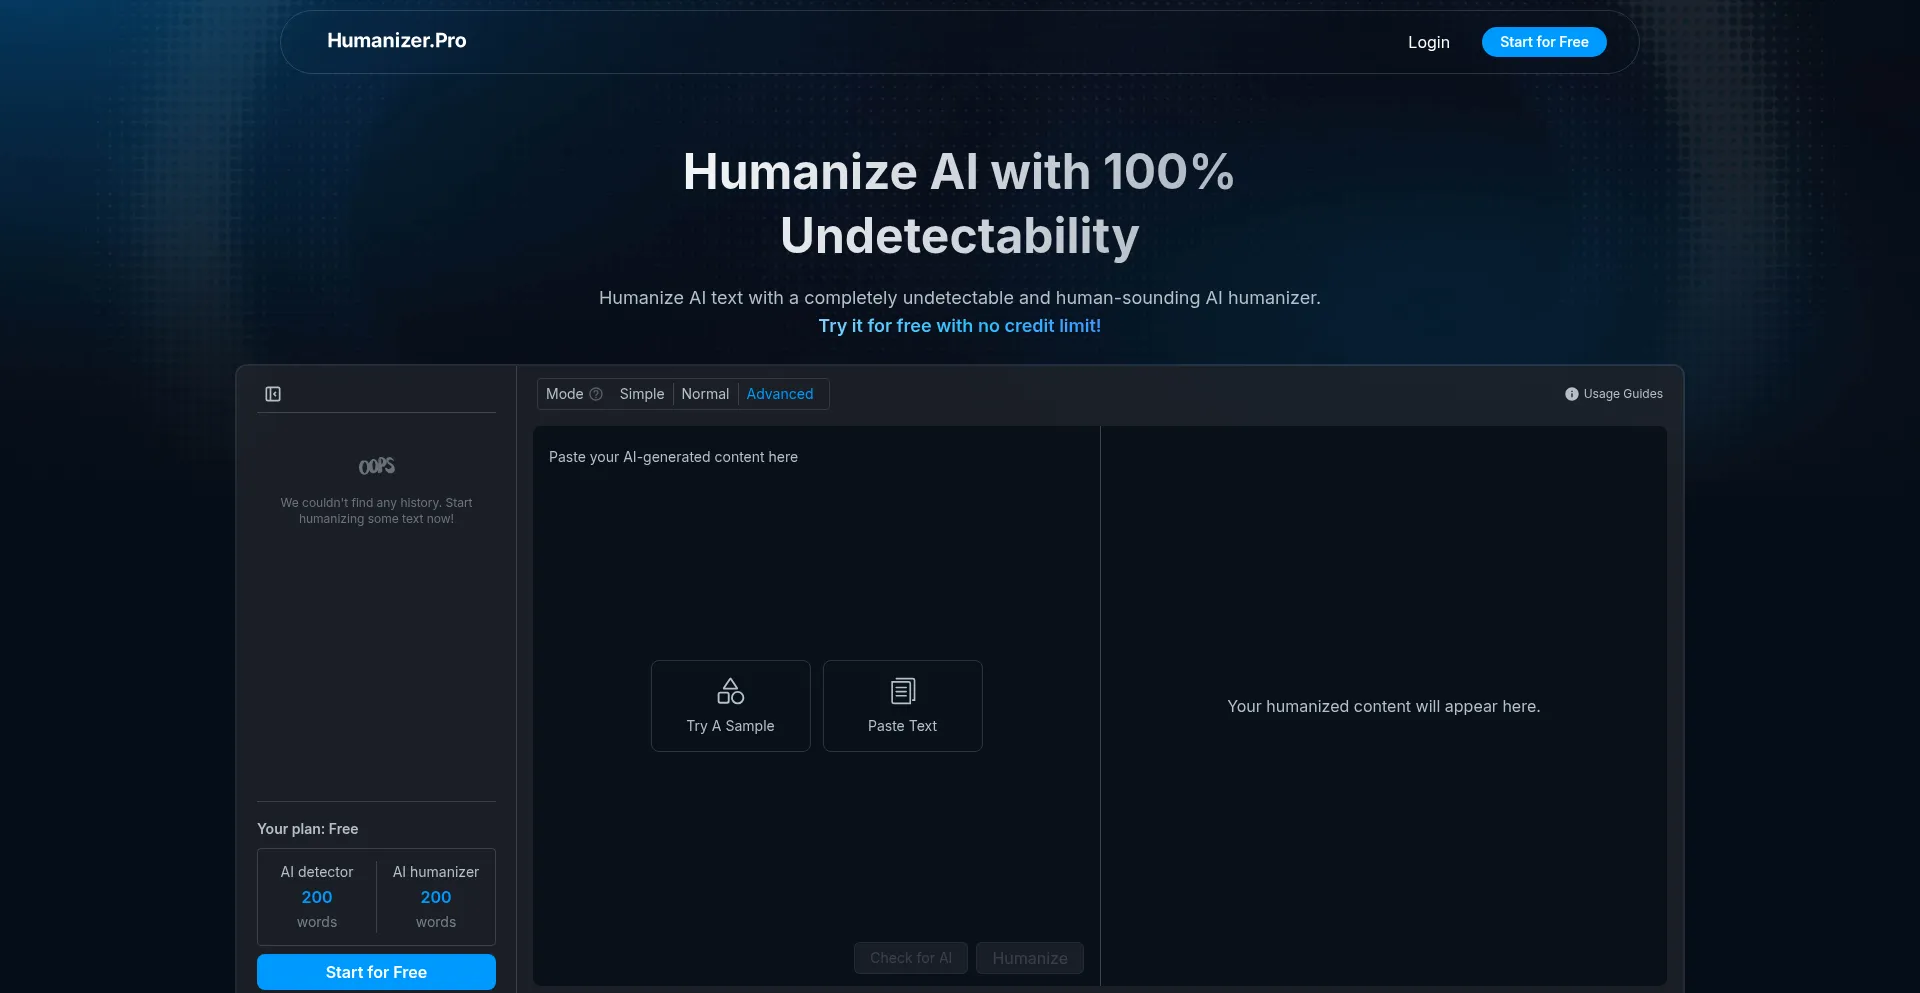Click the Mode help question-mark icon
Screen dimensions: 1920x993
point(596,394)
